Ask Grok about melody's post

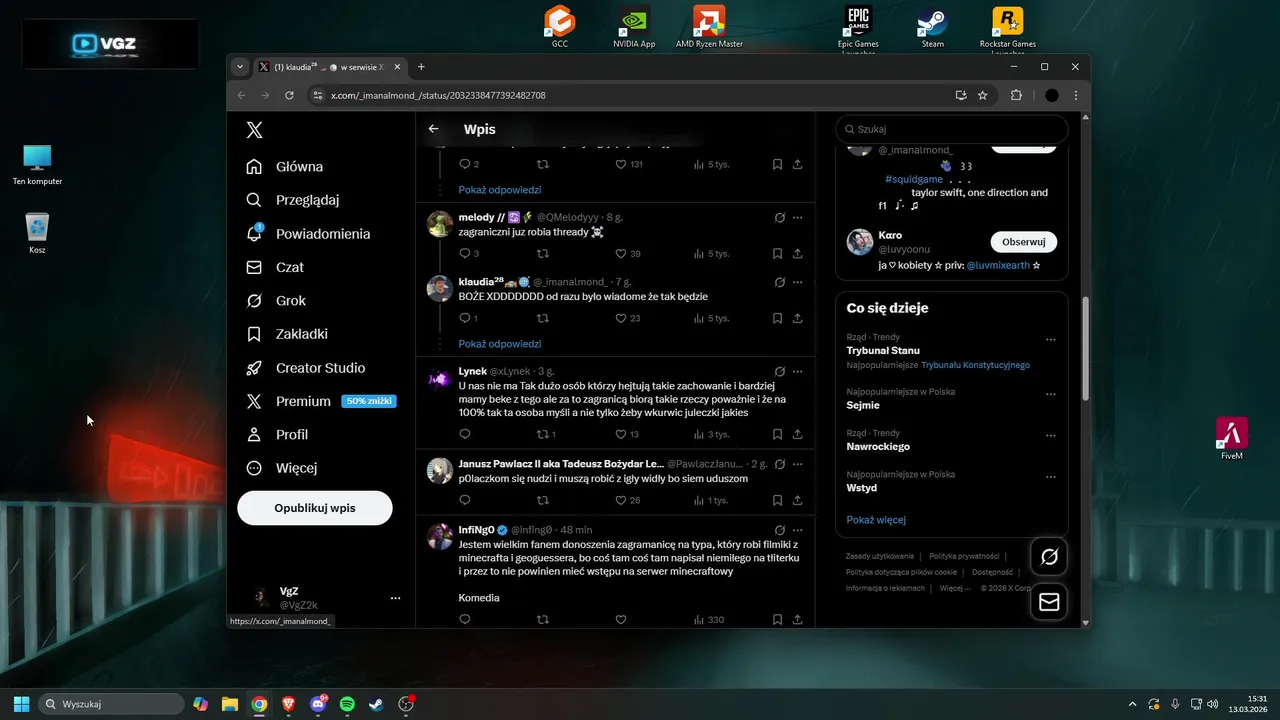[780, 217]
